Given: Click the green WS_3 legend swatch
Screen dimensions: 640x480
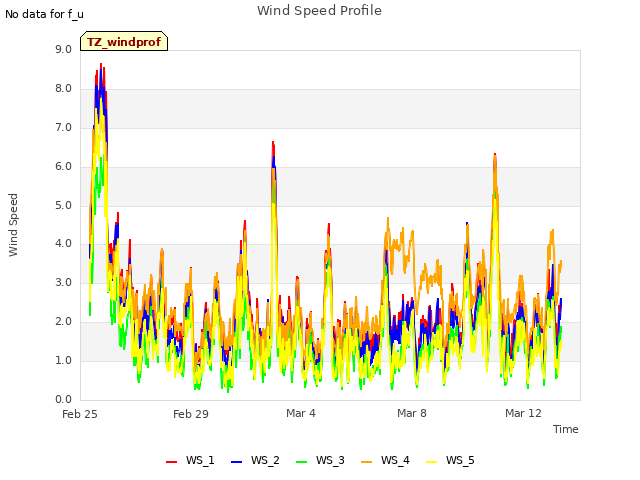Looking at the screenshot, I should (301, 462).
